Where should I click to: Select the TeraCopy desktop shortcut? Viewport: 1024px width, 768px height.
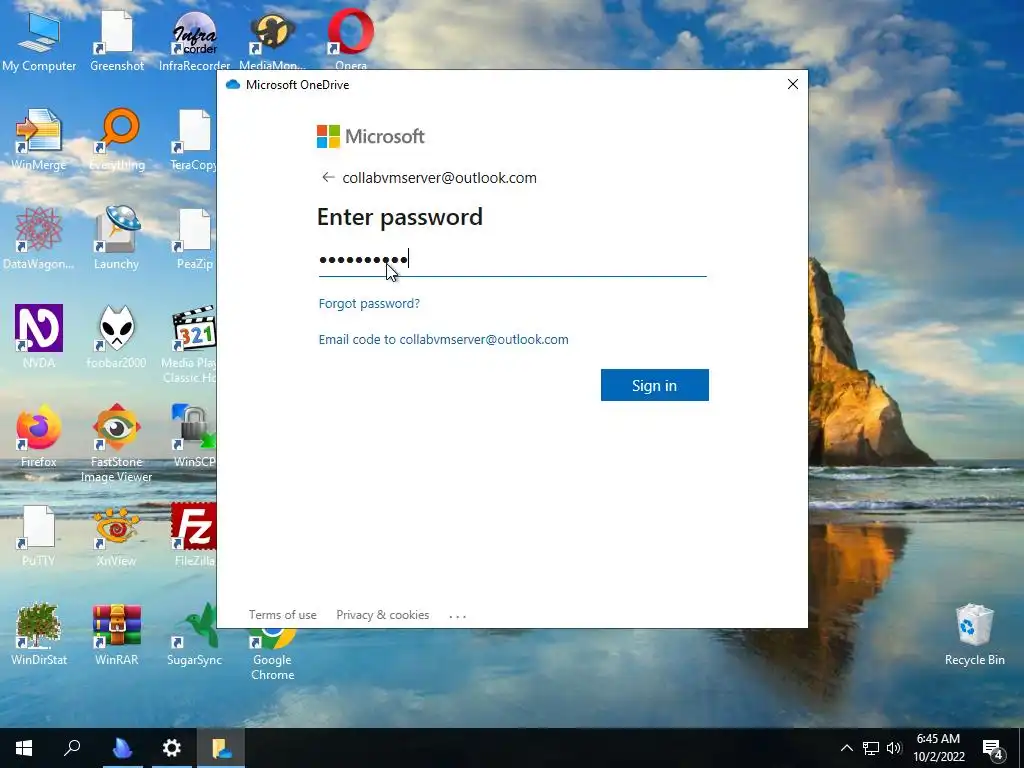193,140
